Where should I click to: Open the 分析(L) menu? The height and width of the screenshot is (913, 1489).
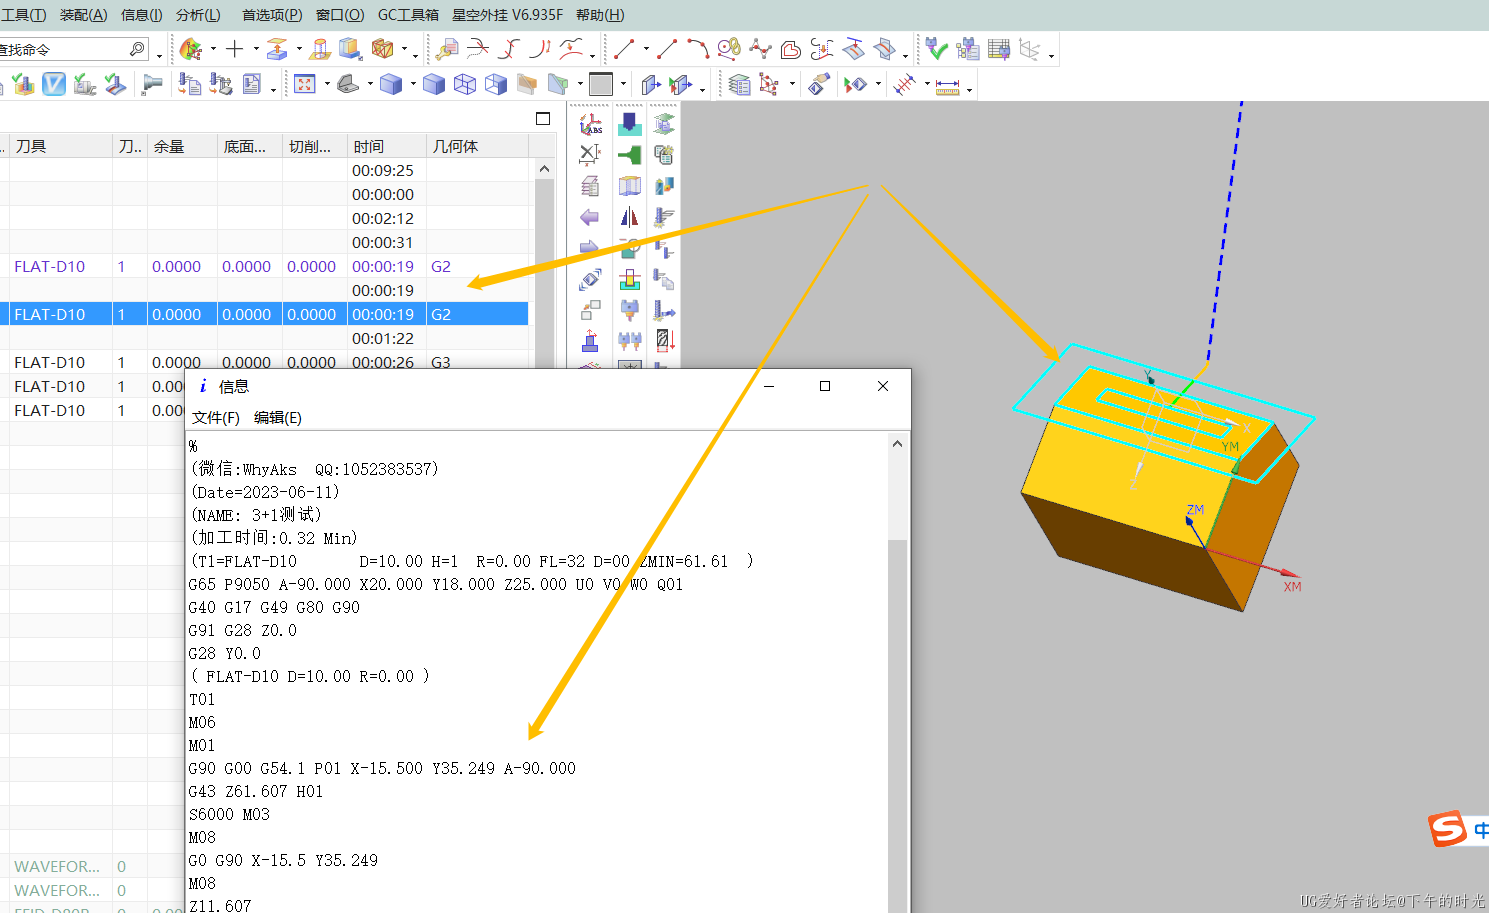(198, 15)
